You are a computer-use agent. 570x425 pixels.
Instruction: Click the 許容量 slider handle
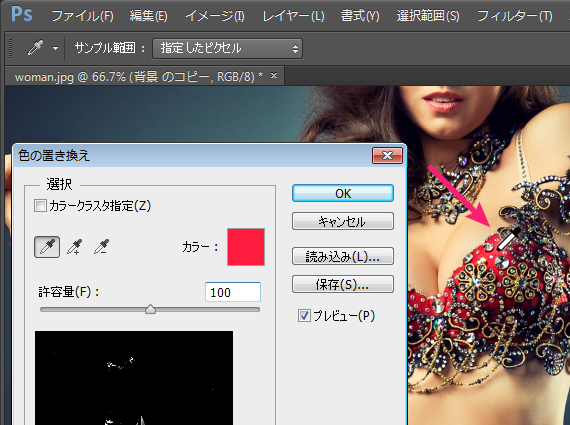[x=150, y=309]
